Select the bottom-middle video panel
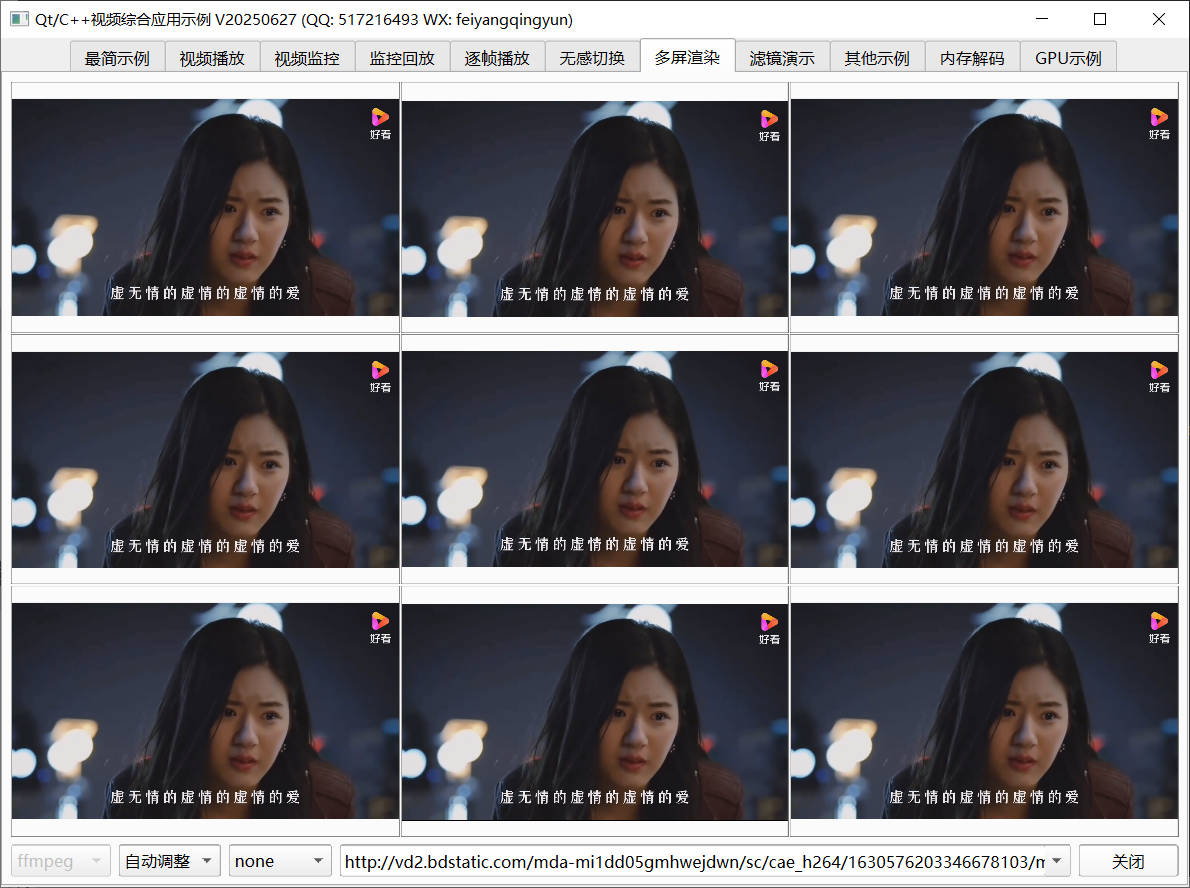 595,711
